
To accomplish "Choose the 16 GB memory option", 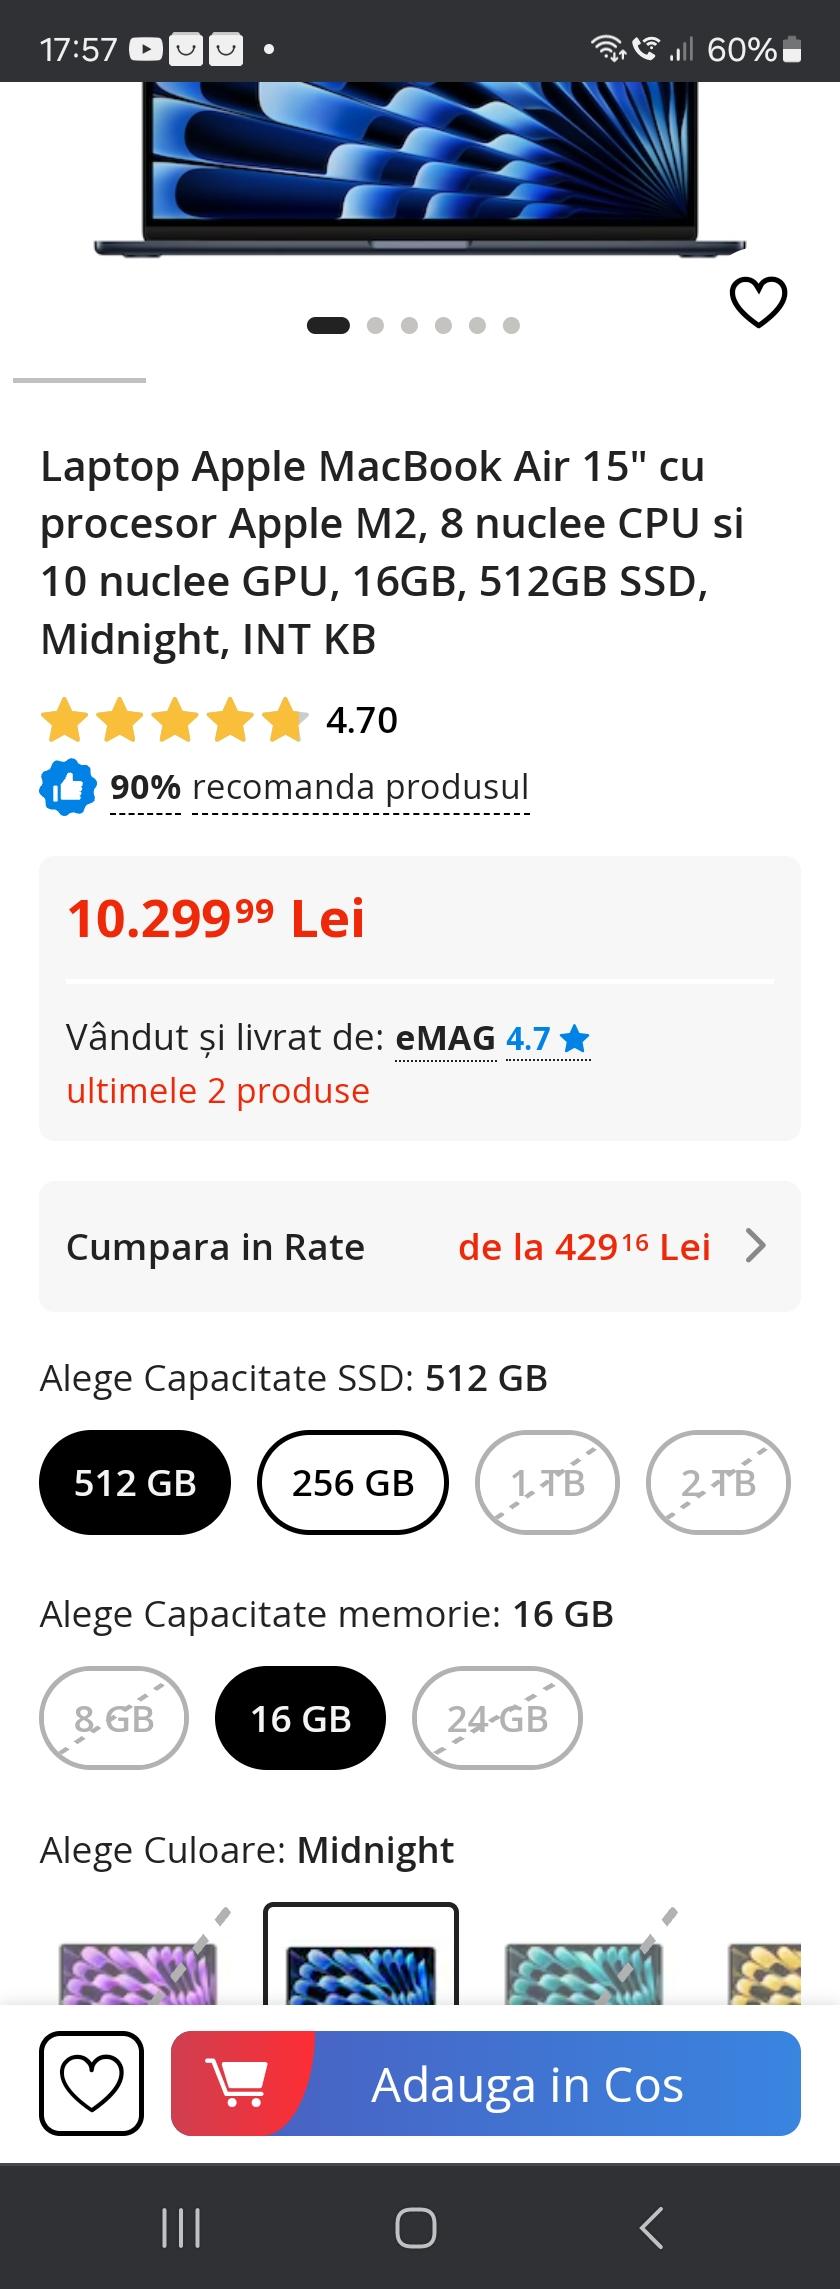I will pos(300,1718).
